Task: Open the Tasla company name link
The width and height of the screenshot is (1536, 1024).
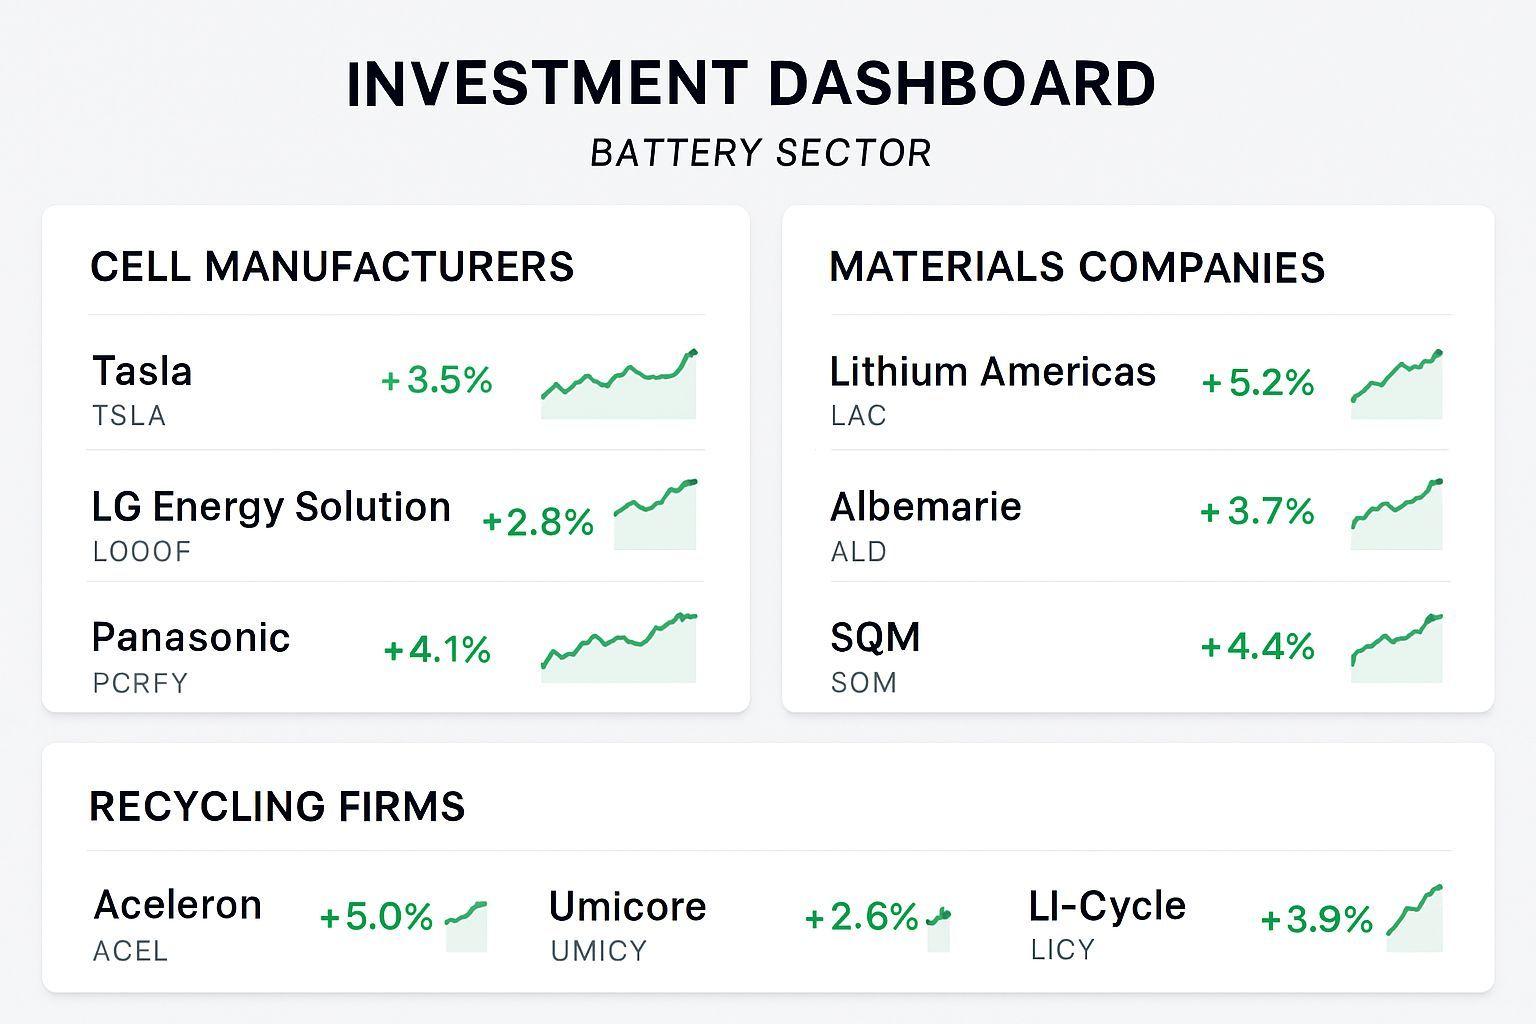Action: (142, 371)
